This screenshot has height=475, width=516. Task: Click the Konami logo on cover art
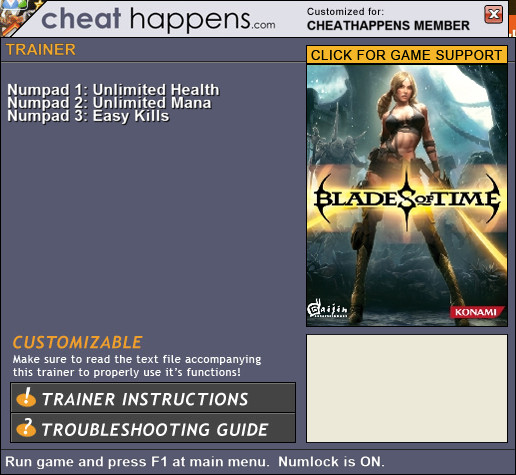pos(476,312)
